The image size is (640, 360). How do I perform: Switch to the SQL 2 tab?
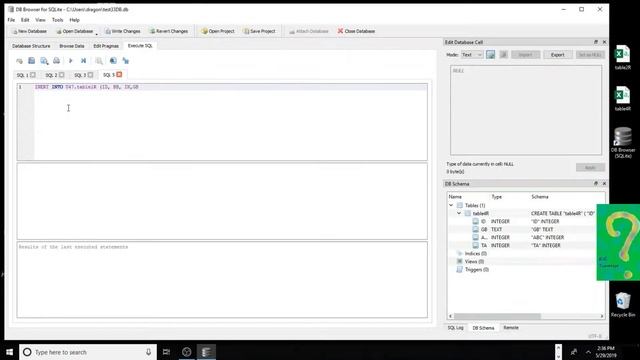point(51,75)
